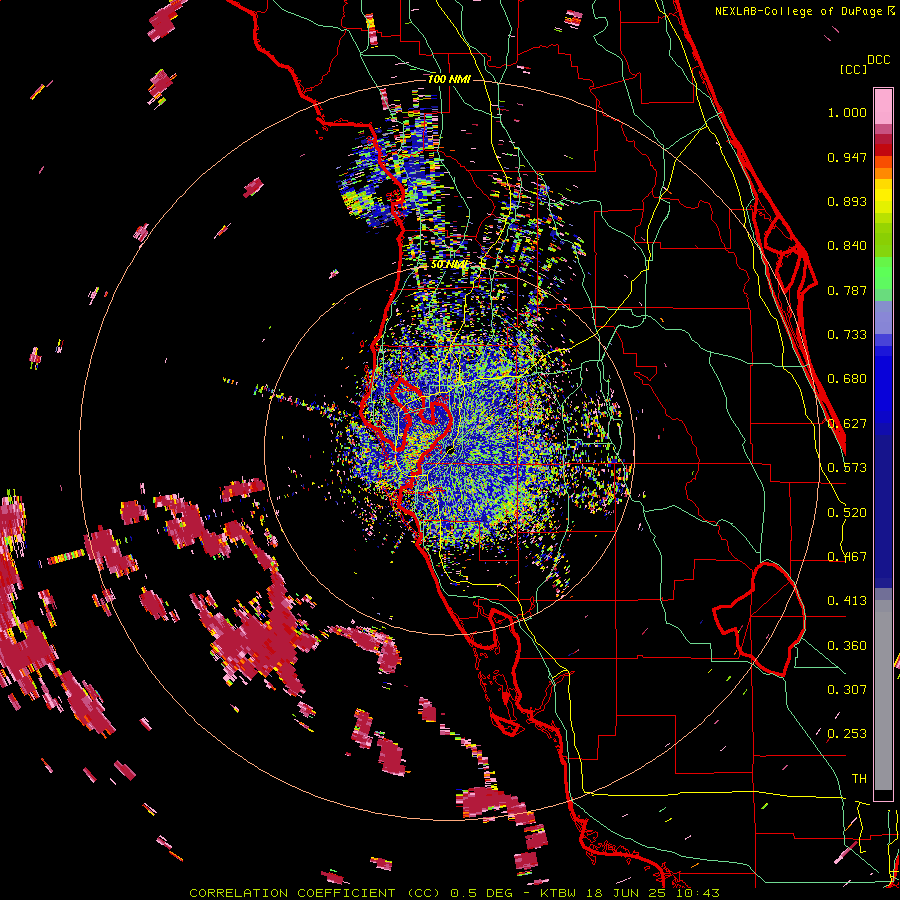
Task: Click the NEXLAB-College of DuPage text
Action: pos(798,11)
